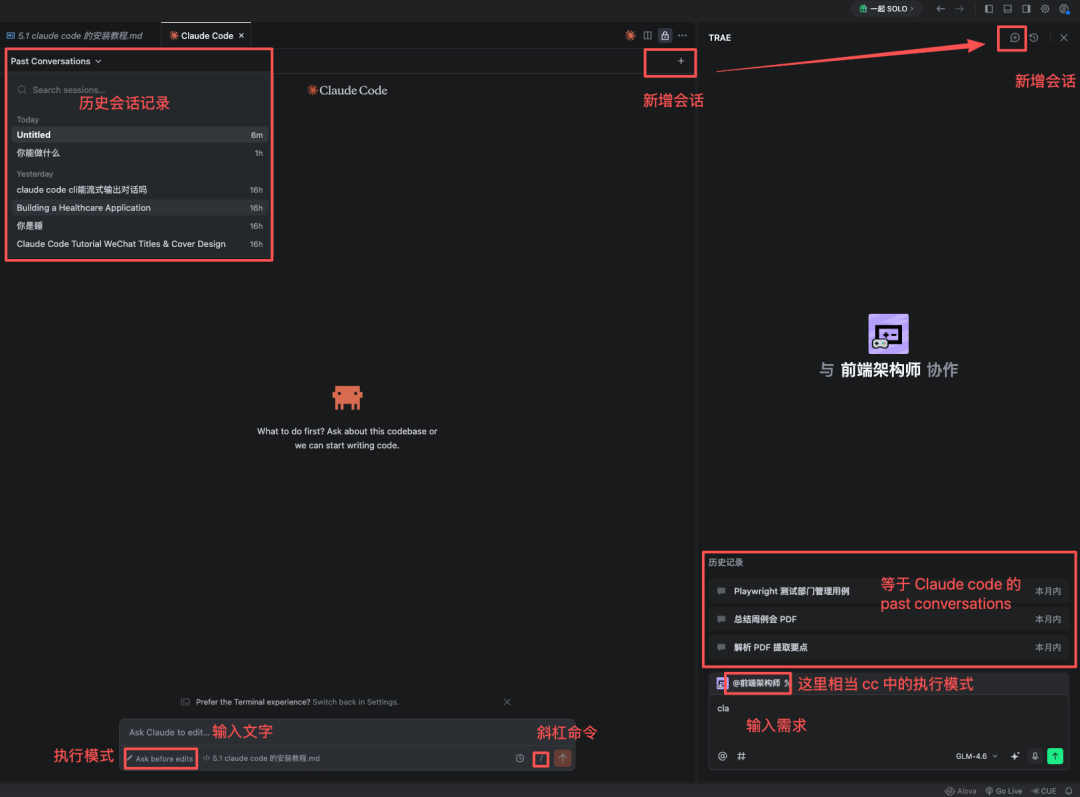Click the orange send arrow in Claude input
Screen dimensions: 1080x797
tap(563, 758)
